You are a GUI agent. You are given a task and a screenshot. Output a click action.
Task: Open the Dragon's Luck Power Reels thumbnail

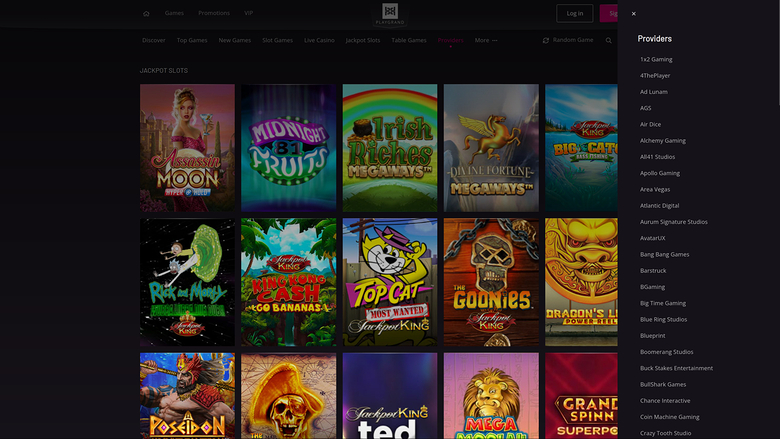pyautogui.click(x=581, y=282)
